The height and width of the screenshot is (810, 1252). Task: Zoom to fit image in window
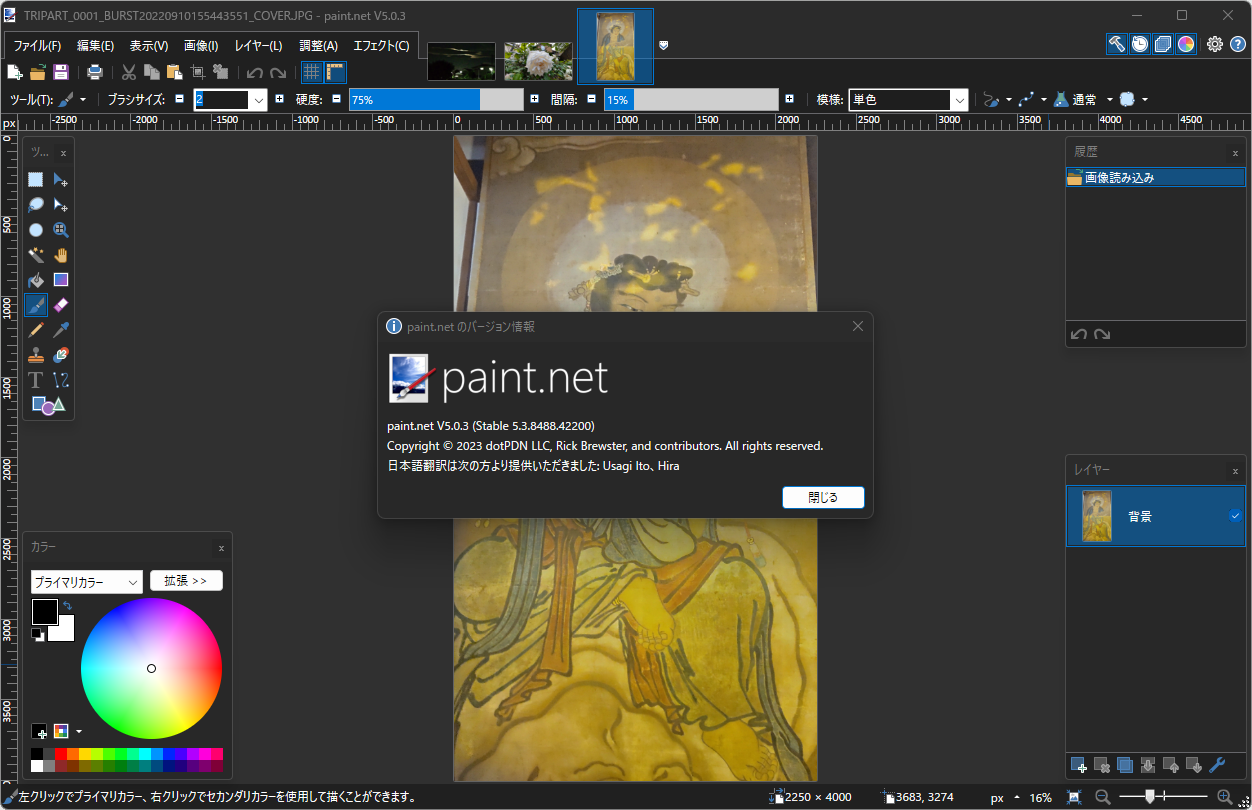[x=1075, y=797]
